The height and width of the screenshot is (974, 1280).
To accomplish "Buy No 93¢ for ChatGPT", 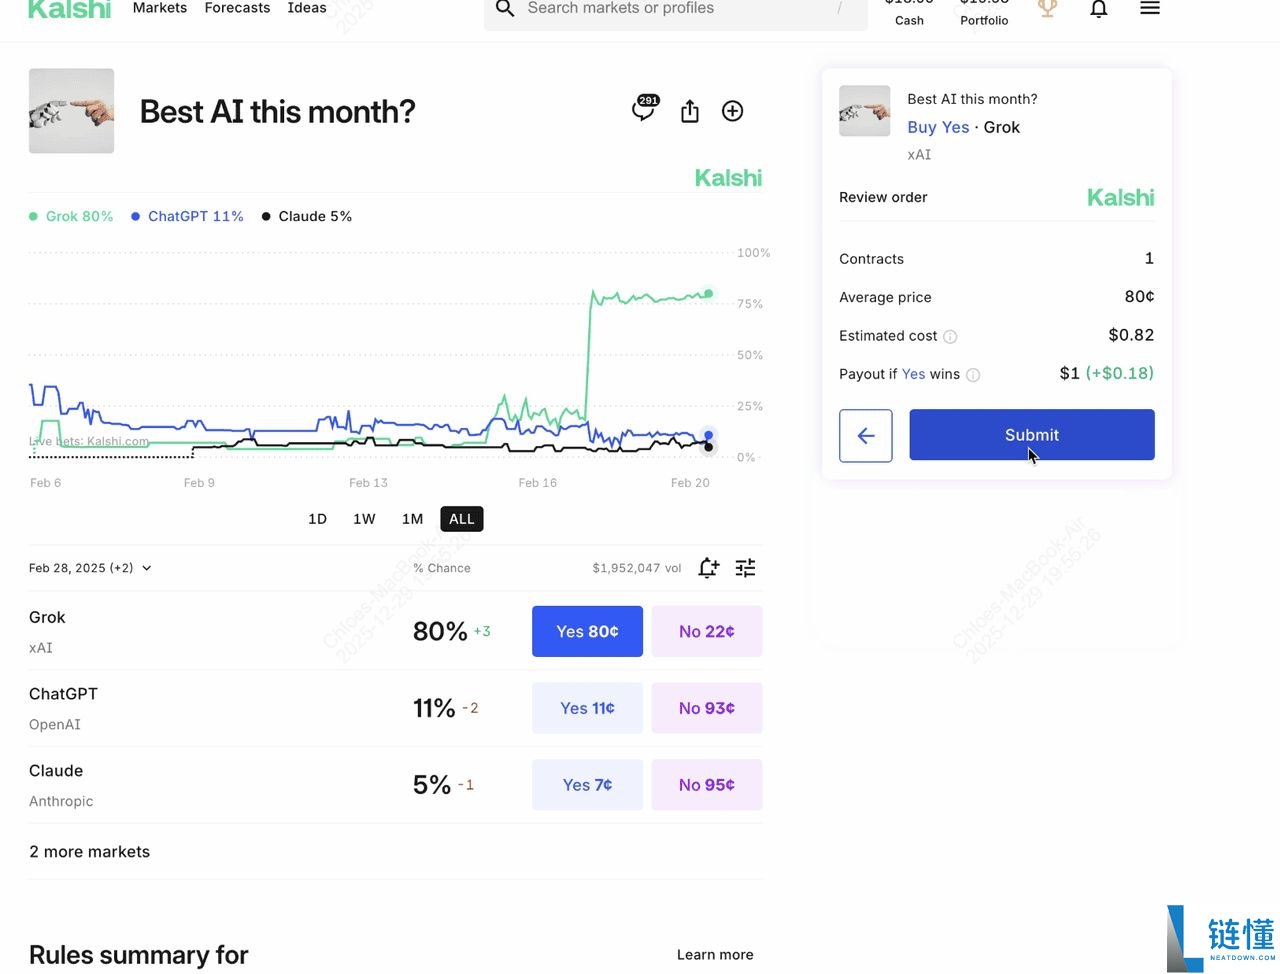I will point(707,708).
